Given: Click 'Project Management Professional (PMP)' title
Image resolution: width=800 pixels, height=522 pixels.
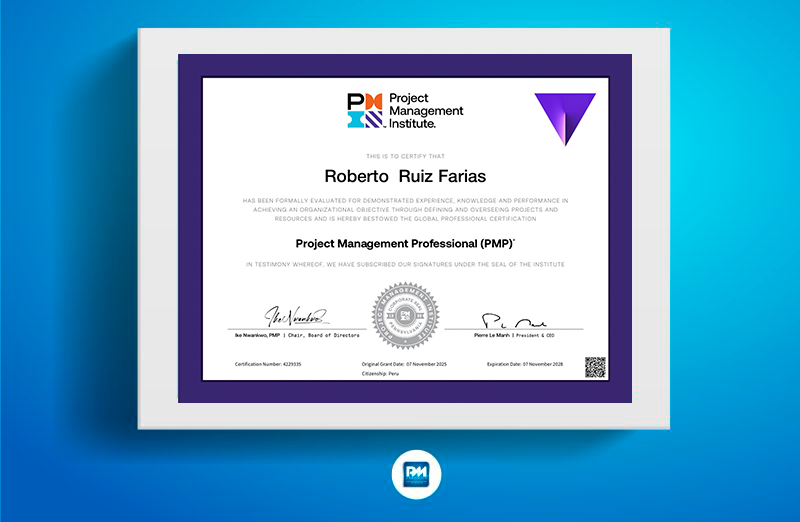Looking at the screenshot, I should tap(405, 244).
